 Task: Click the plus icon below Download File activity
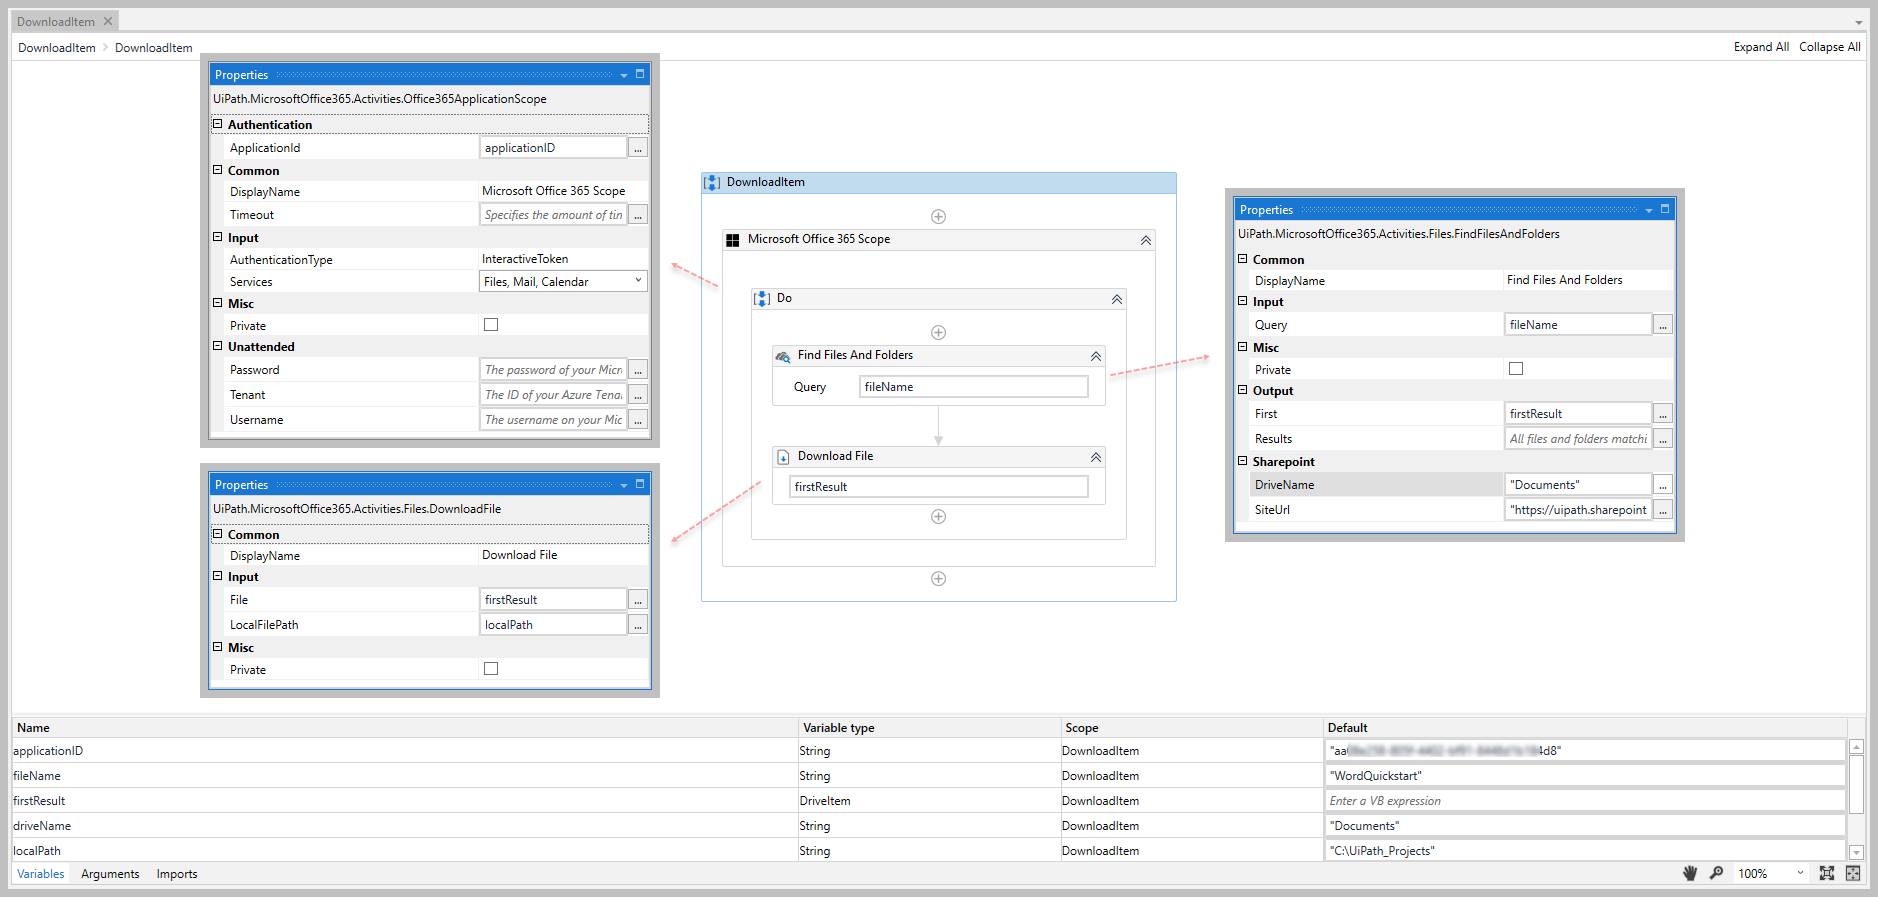[x=938, y=516]
